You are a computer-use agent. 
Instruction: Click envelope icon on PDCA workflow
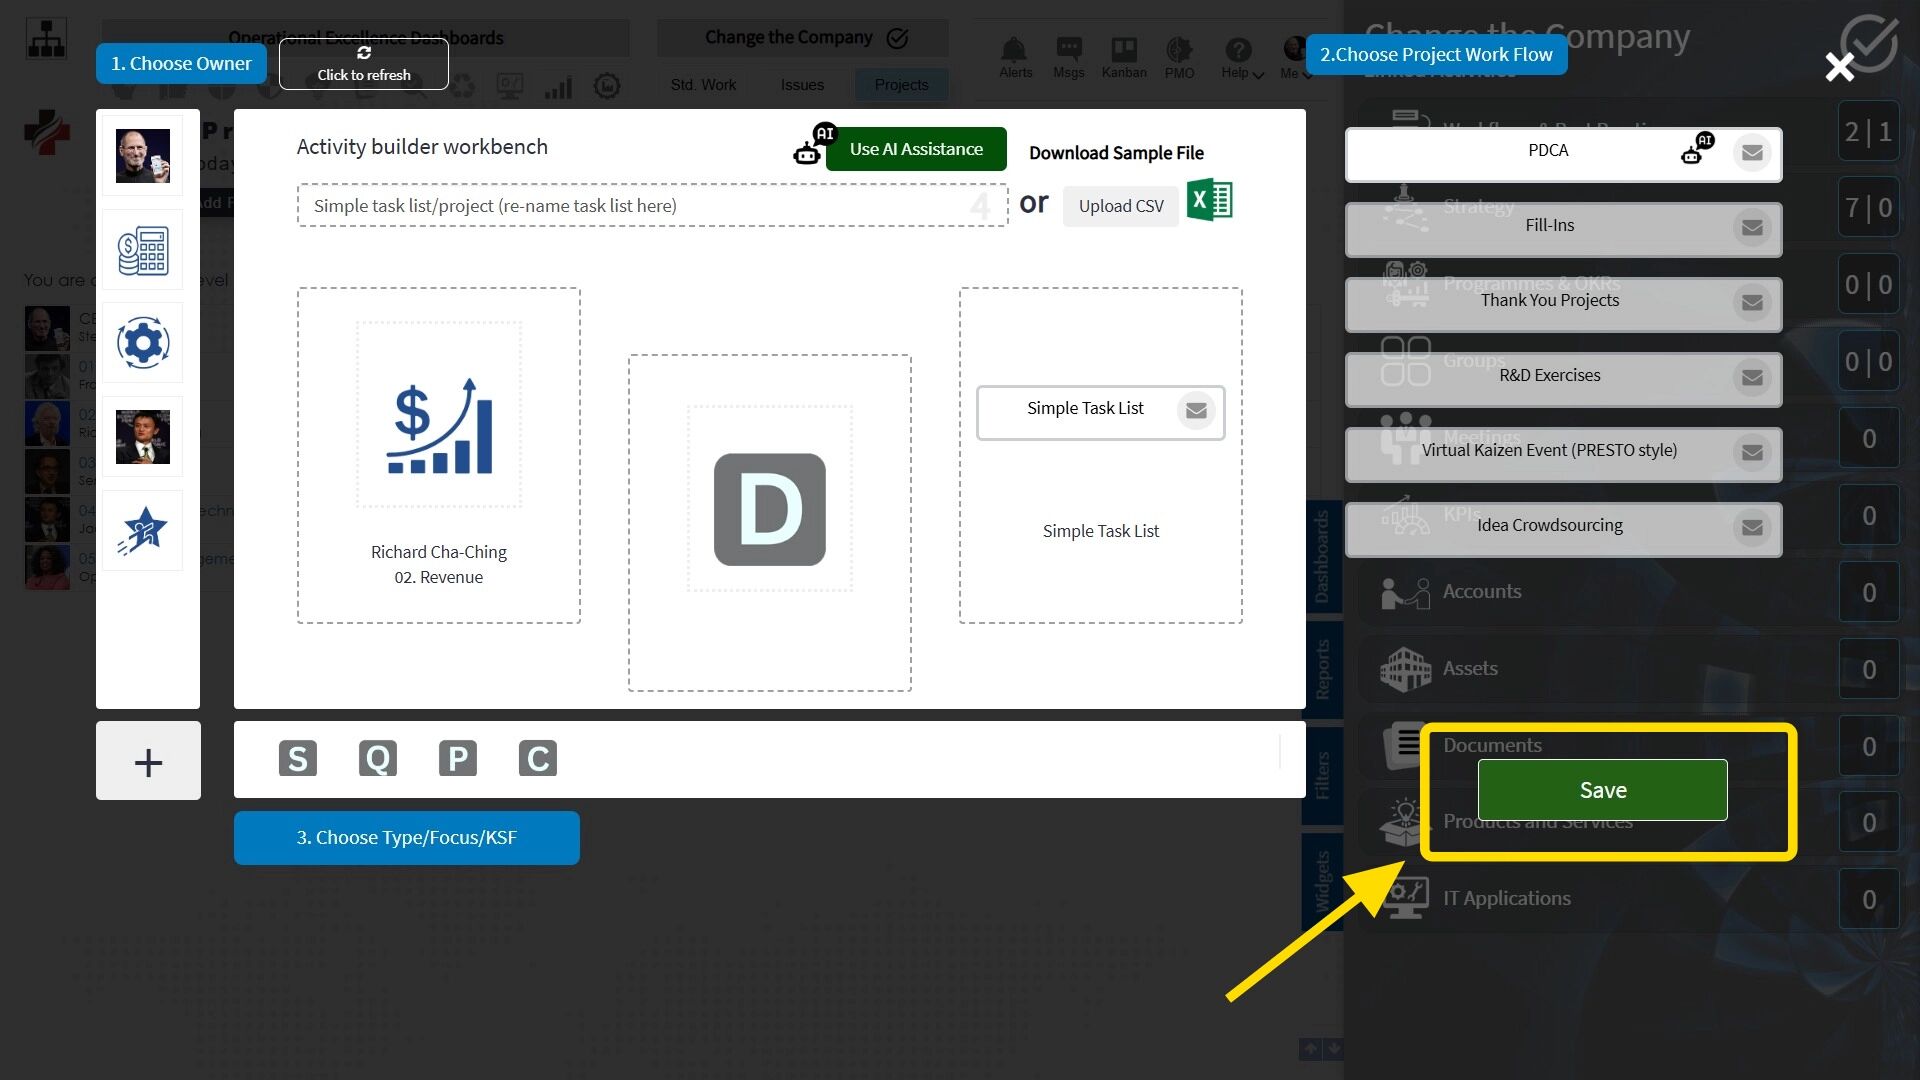1752,153
